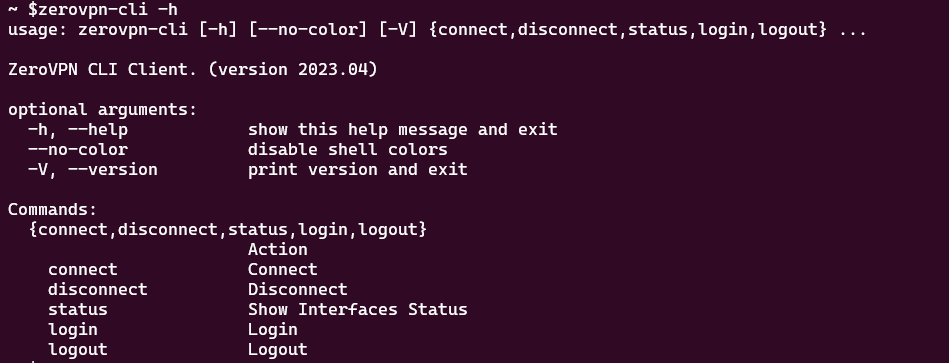This screenshot has width=949, height=363.
Task: Click the zerovpn-cli -h command text
Action: pyautogui.click(x=108, y=10)
